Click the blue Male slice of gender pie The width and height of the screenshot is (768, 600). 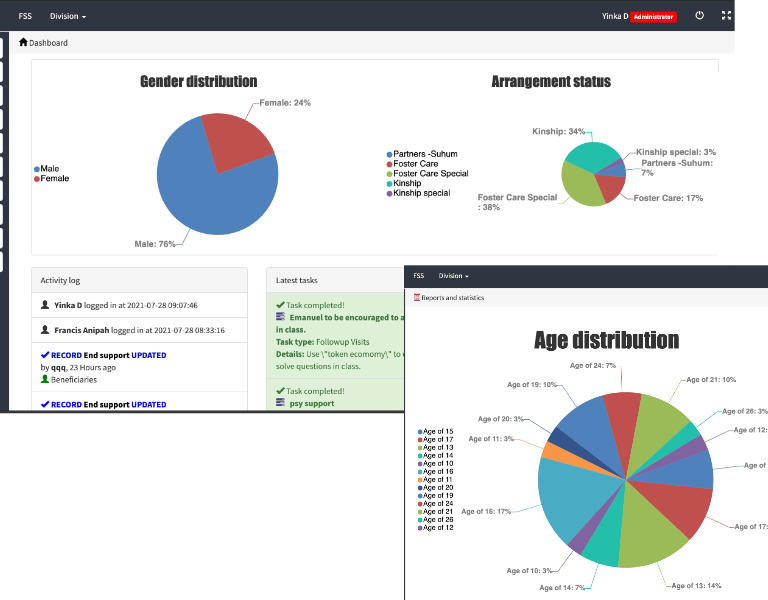click(211, 201)
